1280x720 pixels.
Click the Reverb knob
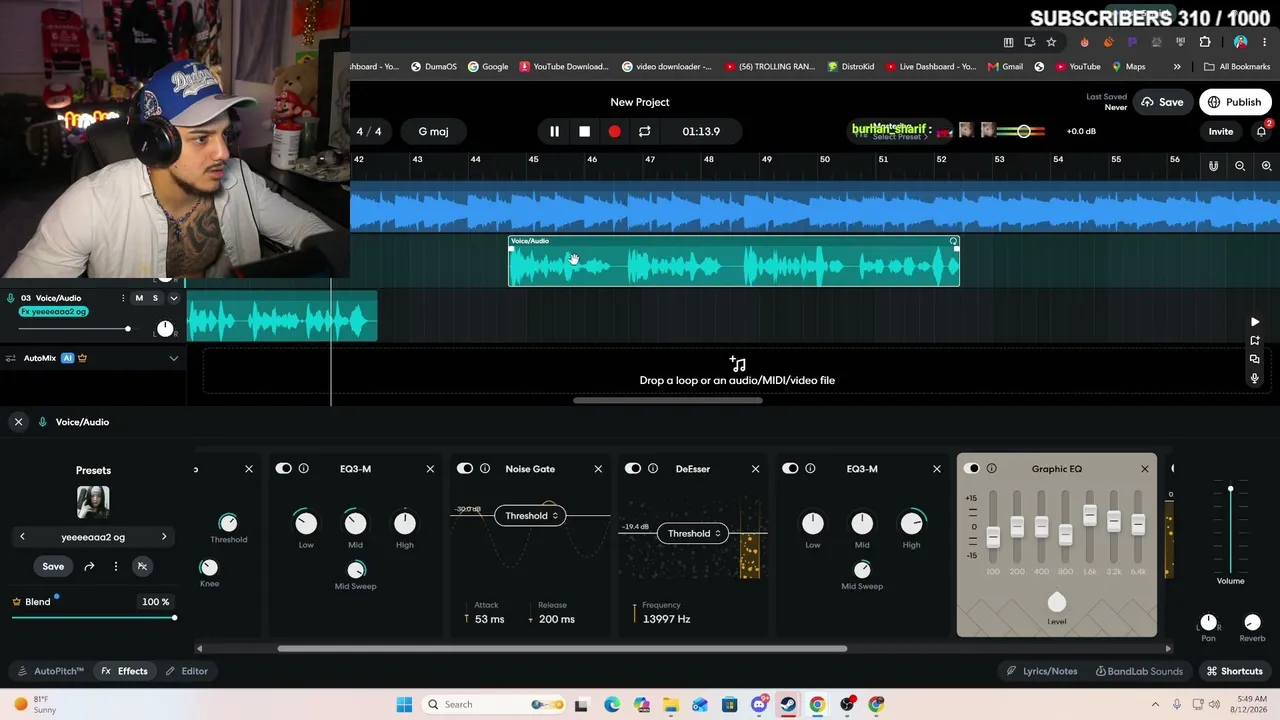[1252, 622]
